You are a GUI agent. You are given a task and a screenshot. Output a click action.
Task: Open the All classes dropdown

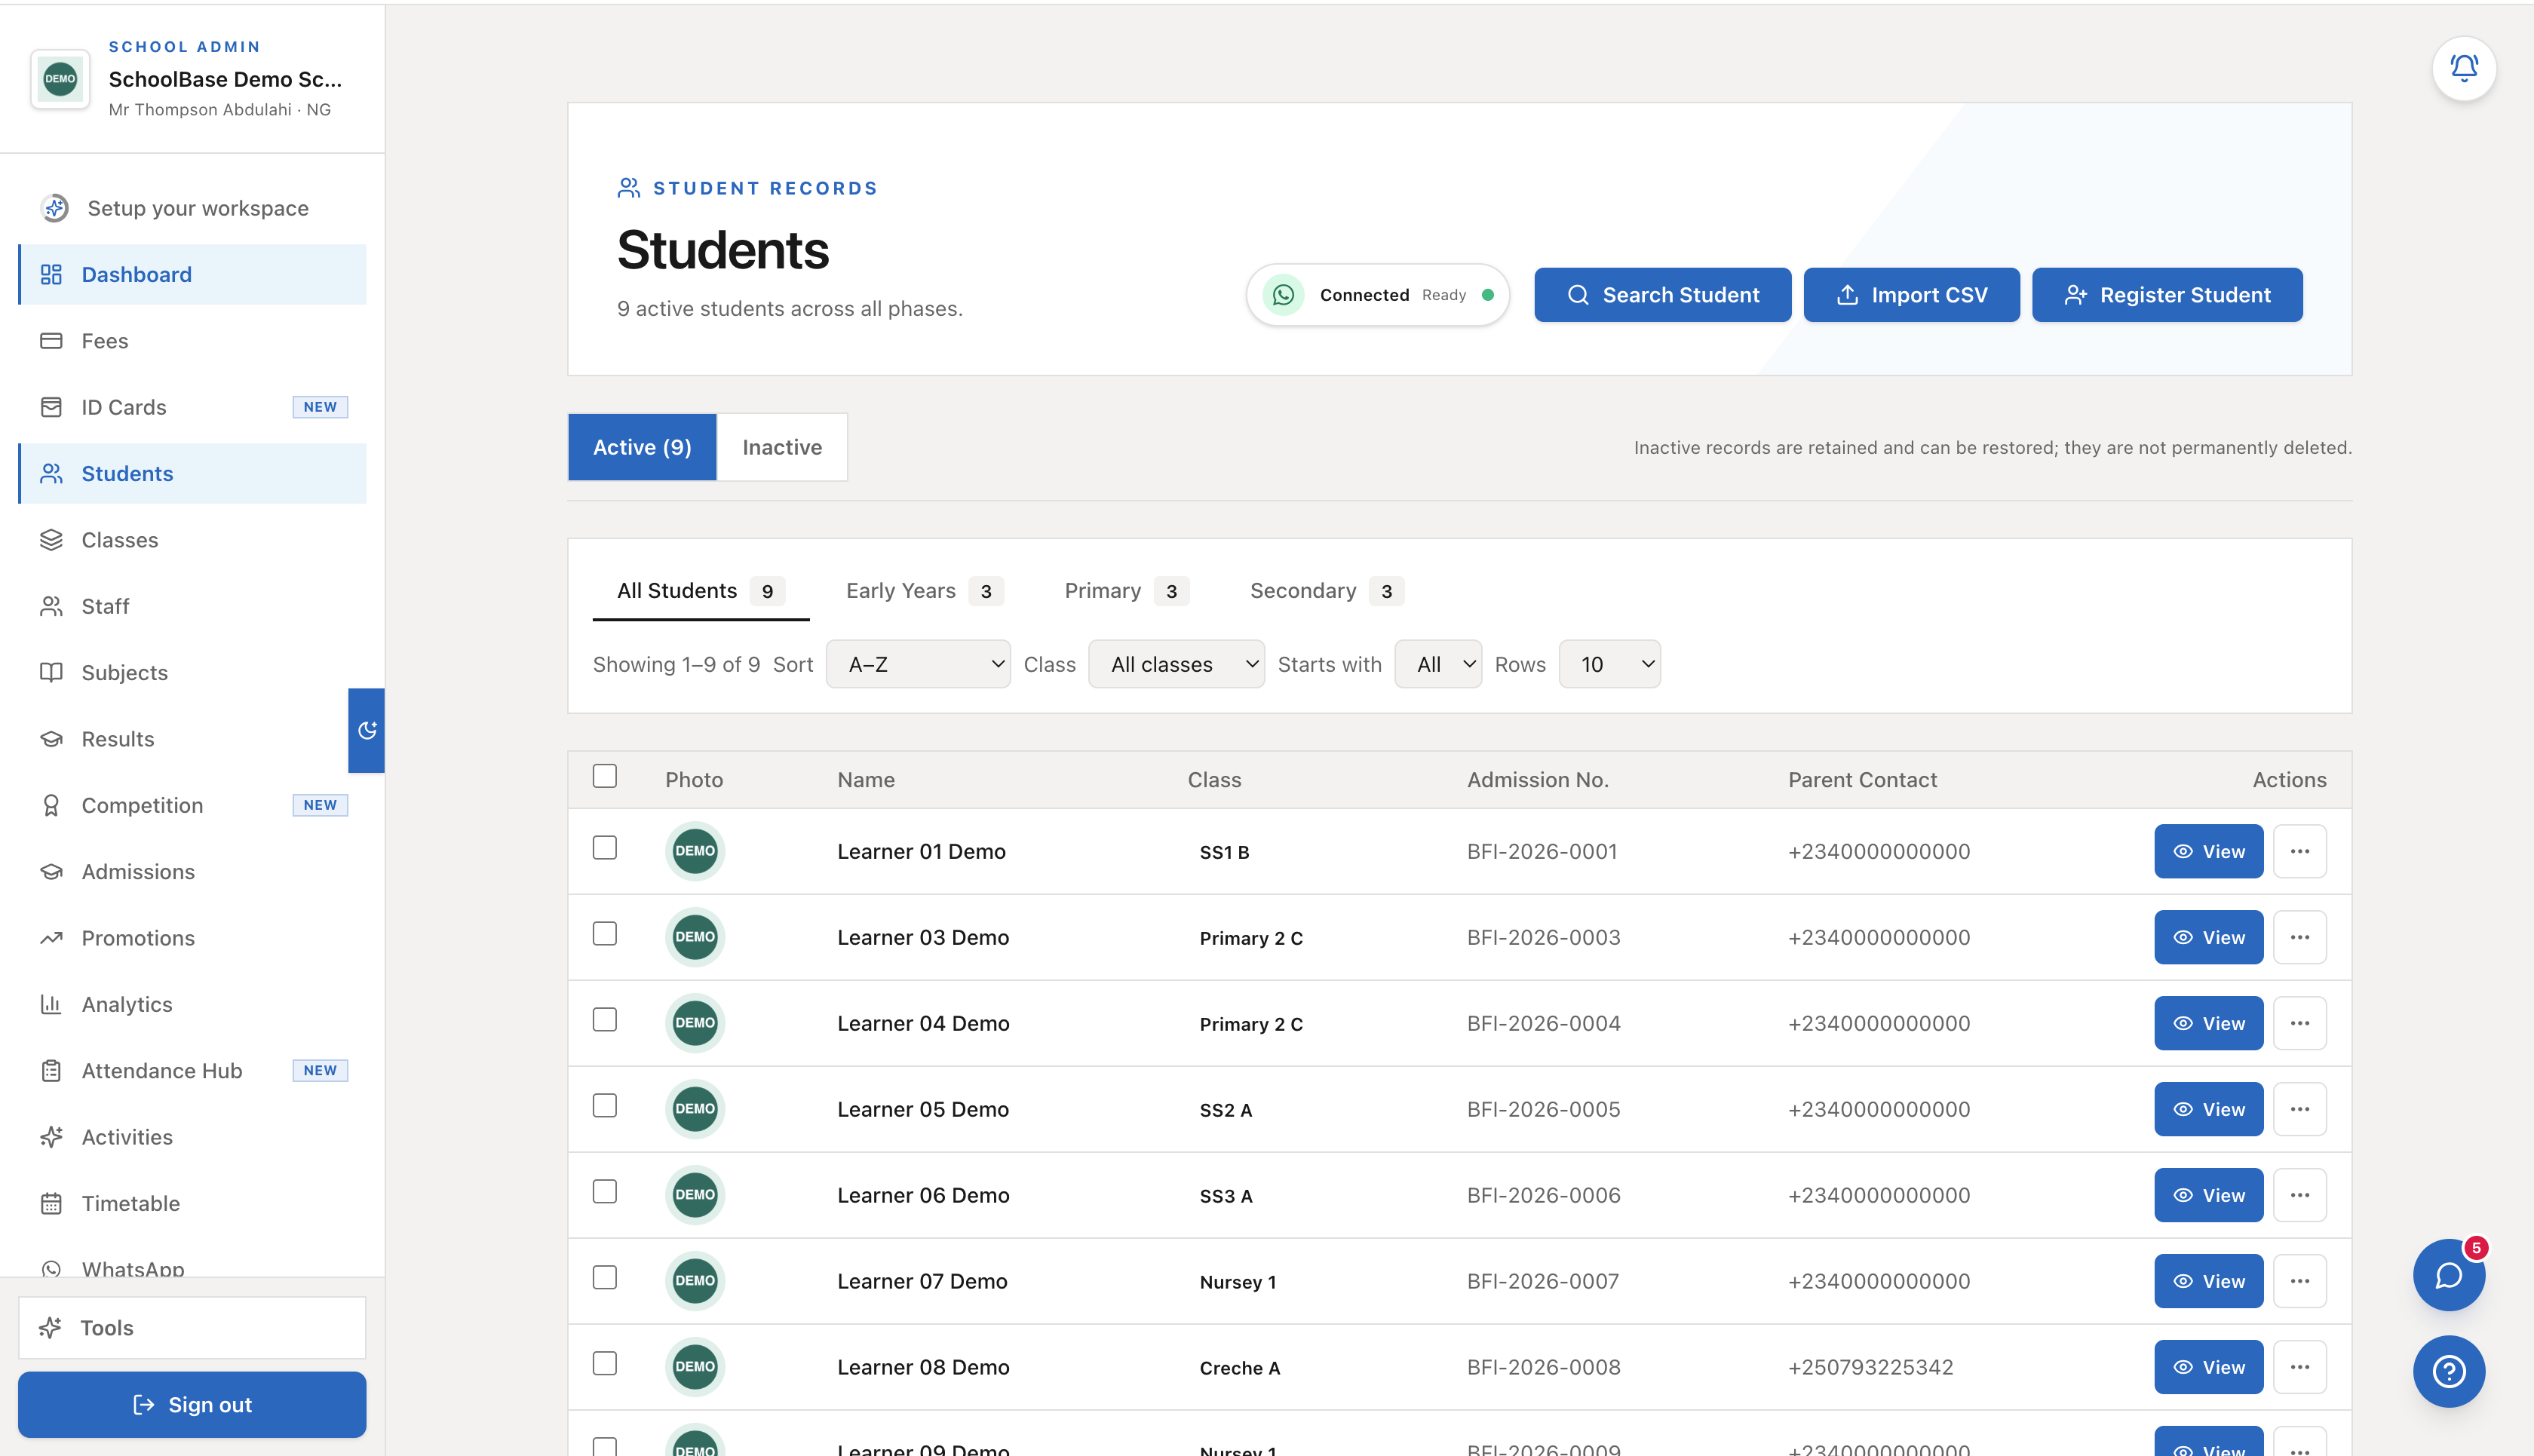(x=1176, y=664)
